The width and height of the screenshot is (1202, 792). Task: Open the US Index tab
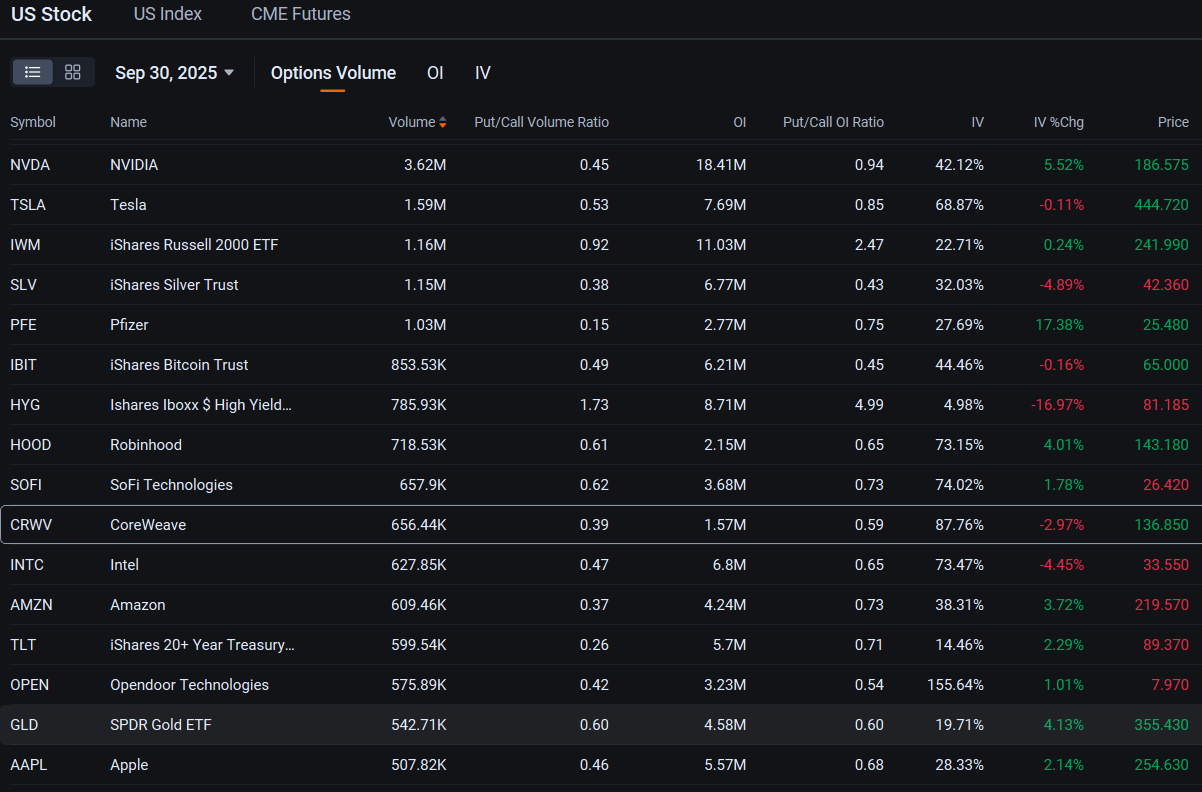click(168, 14)
